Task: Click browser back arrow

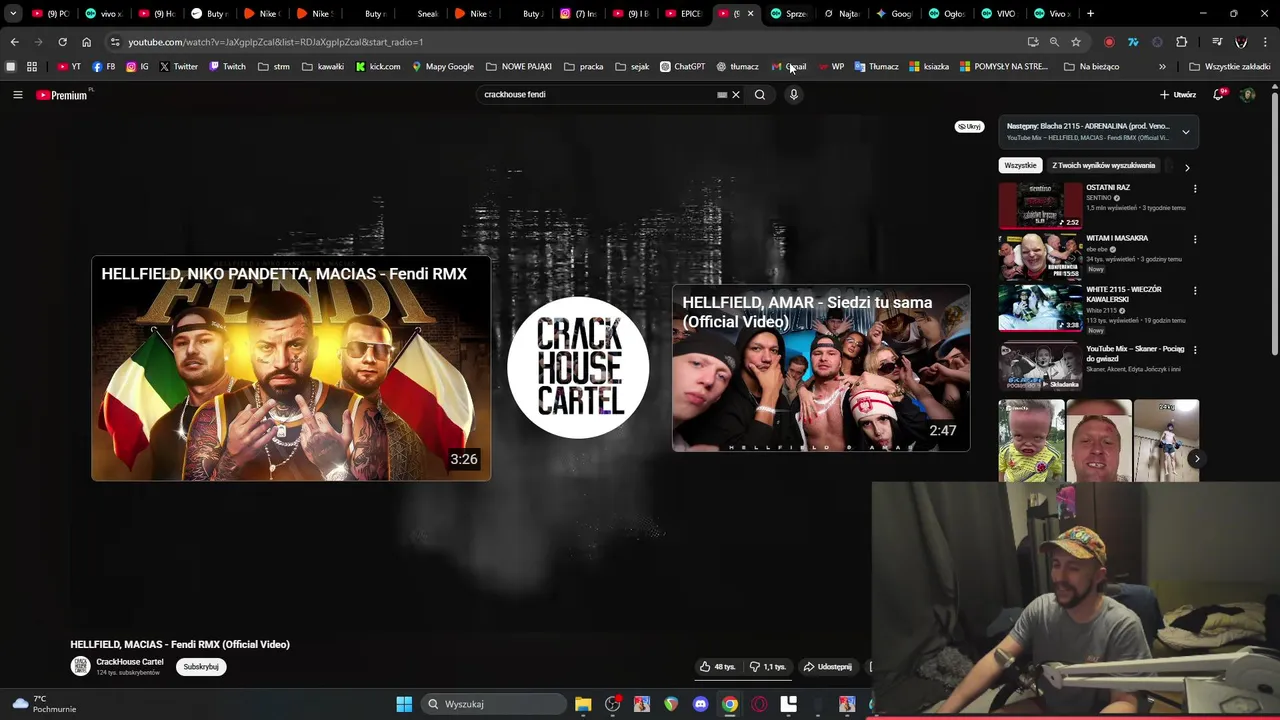Action: pos(14,42)
